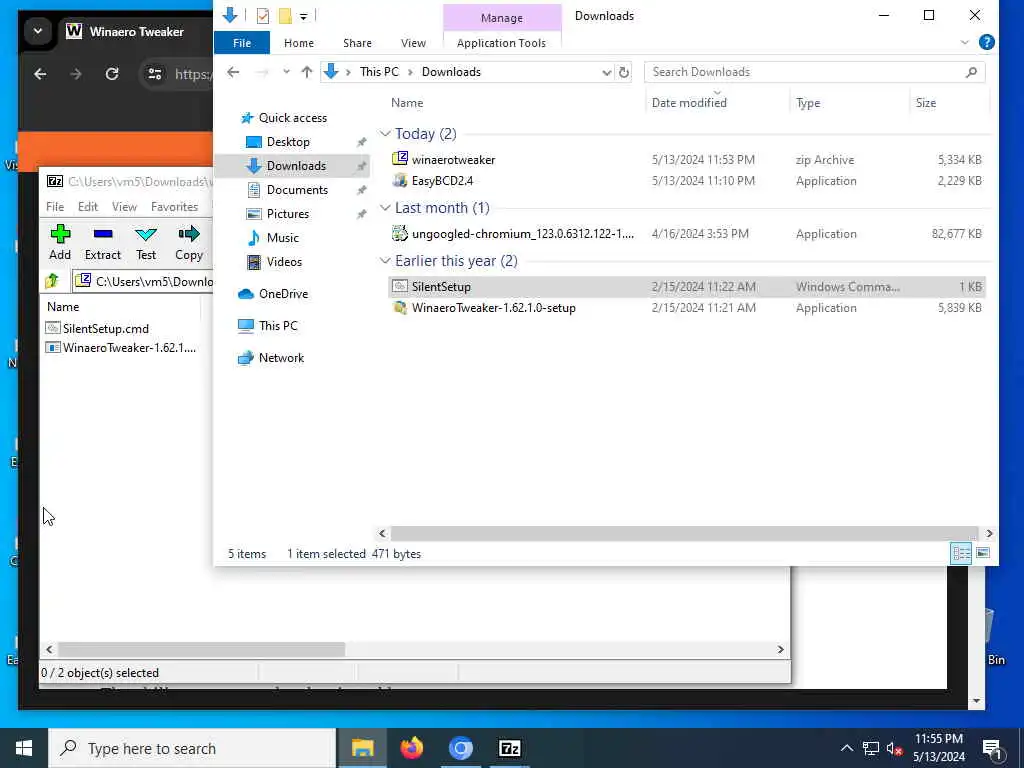Screen dimensions: 1024x768
Task: Collapse the Today (2) group
Action: (x=385, y=134)
